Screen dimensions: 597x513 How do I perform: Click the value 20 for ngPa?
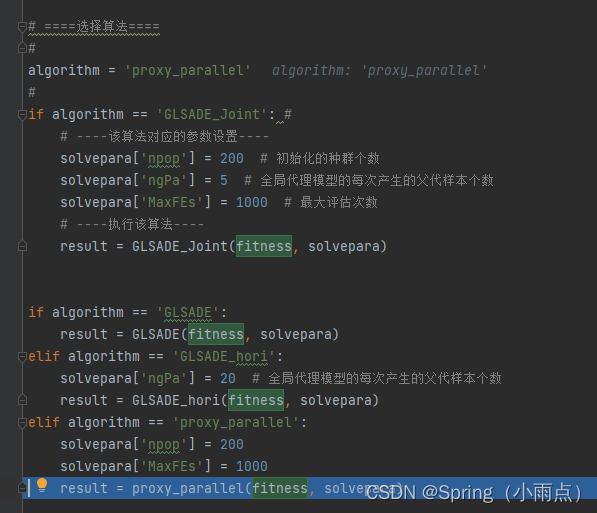click(x=228, y=378)
